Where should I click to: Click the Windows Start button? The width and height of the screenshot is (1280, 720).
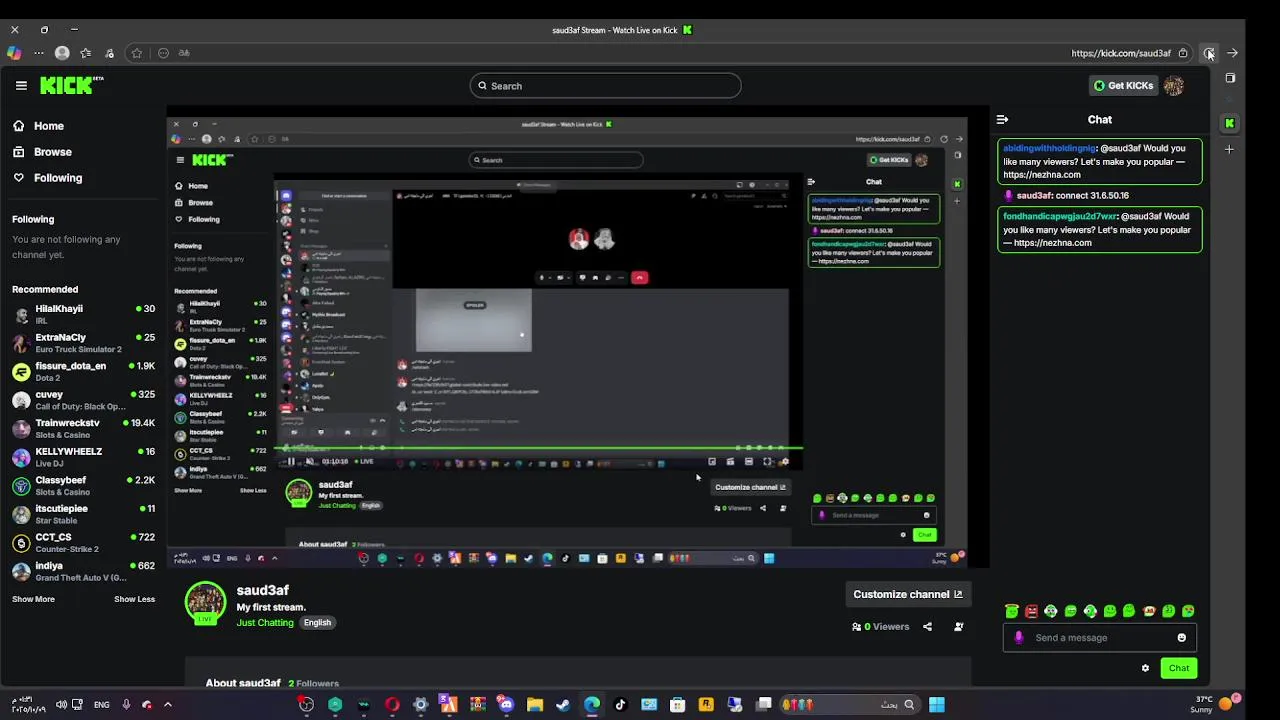click(x=937, y=704)
